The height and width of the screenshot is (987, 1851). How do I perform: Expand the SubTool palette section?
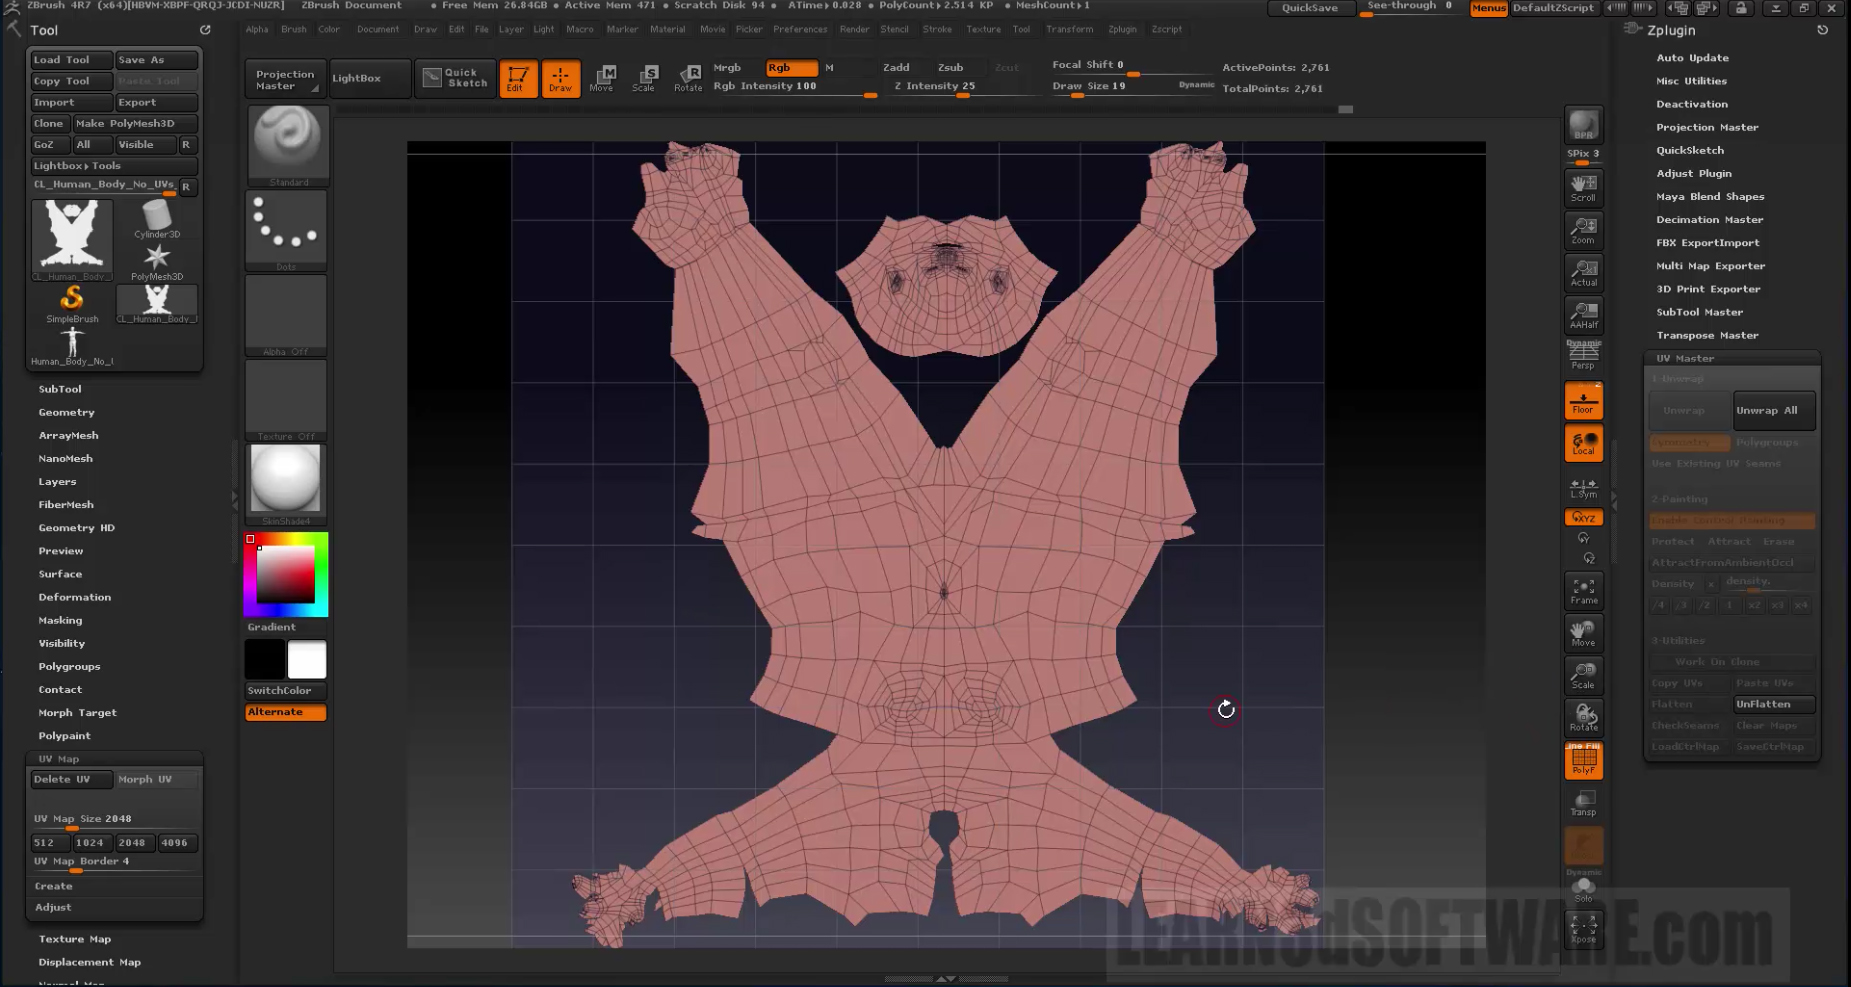tap(60, 389)
